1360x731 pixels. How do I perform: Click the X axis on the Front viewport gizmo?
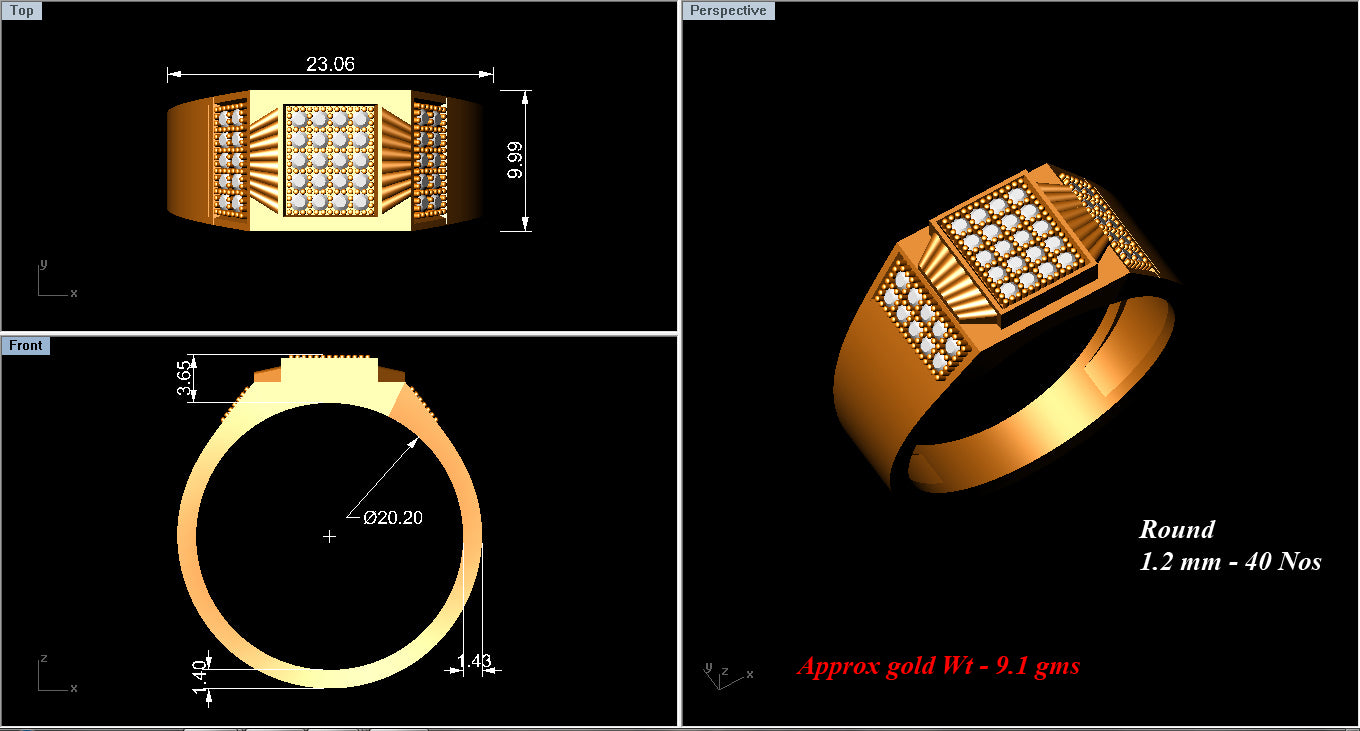pyautogui.click(x=74, y=687)
